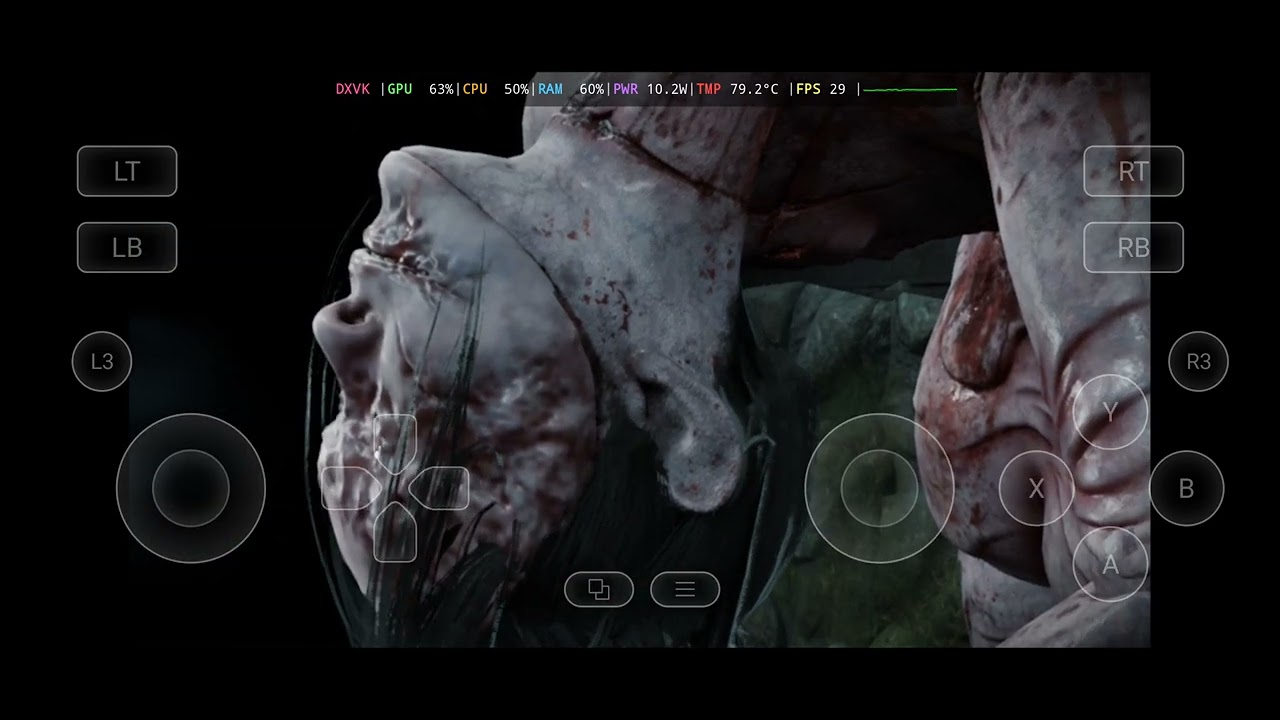This screenshot has height=720, width=1280.
Task: Tap the RT trigger button
Action: 1133,171
